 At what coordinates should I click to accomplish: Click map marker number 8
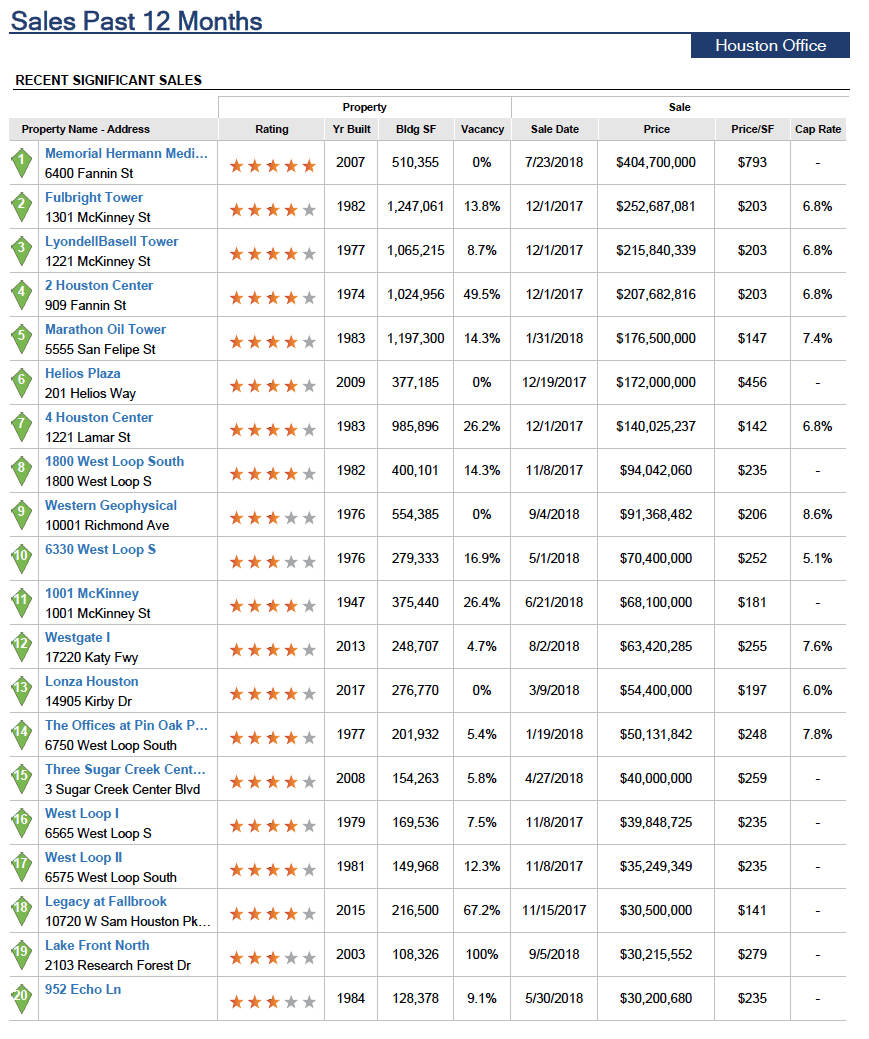point(22,471)
